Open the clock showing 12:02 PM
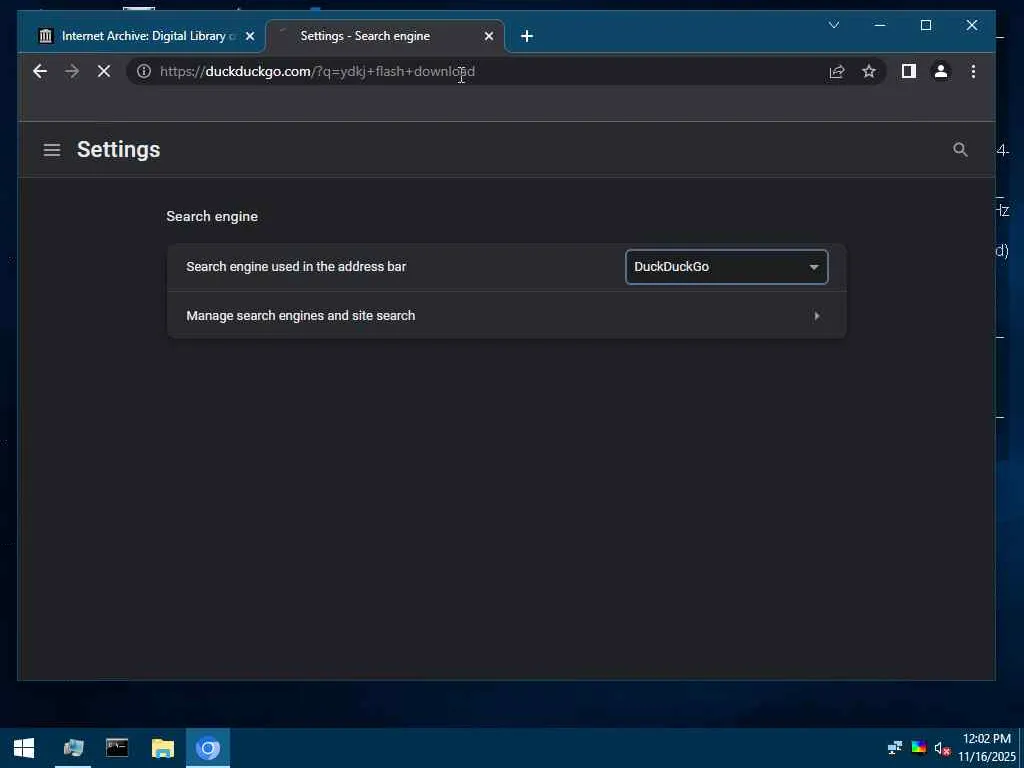The height and width of the screenshot is (768, 1024). (987, 748)
